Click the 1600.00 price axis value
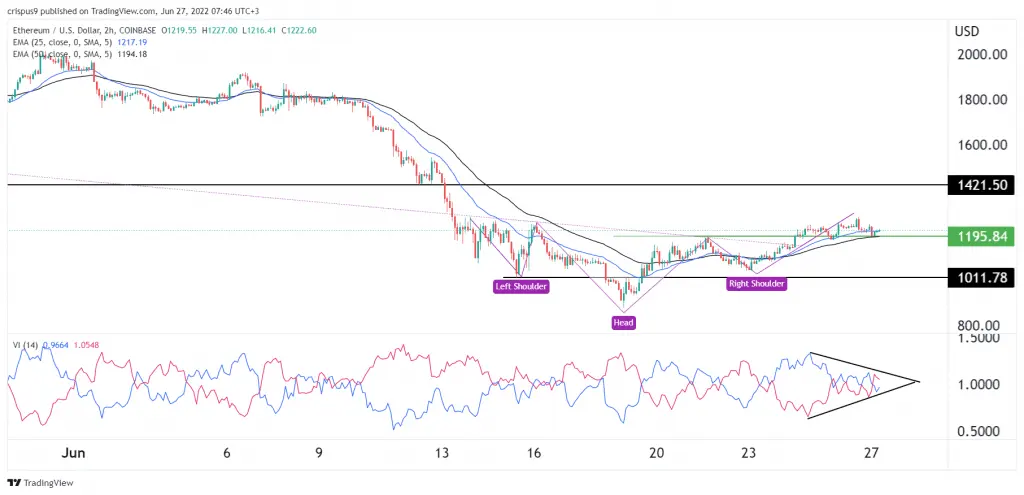Image resolution: width=1024 pixels, height=495 pixels. tap(981, 145)
